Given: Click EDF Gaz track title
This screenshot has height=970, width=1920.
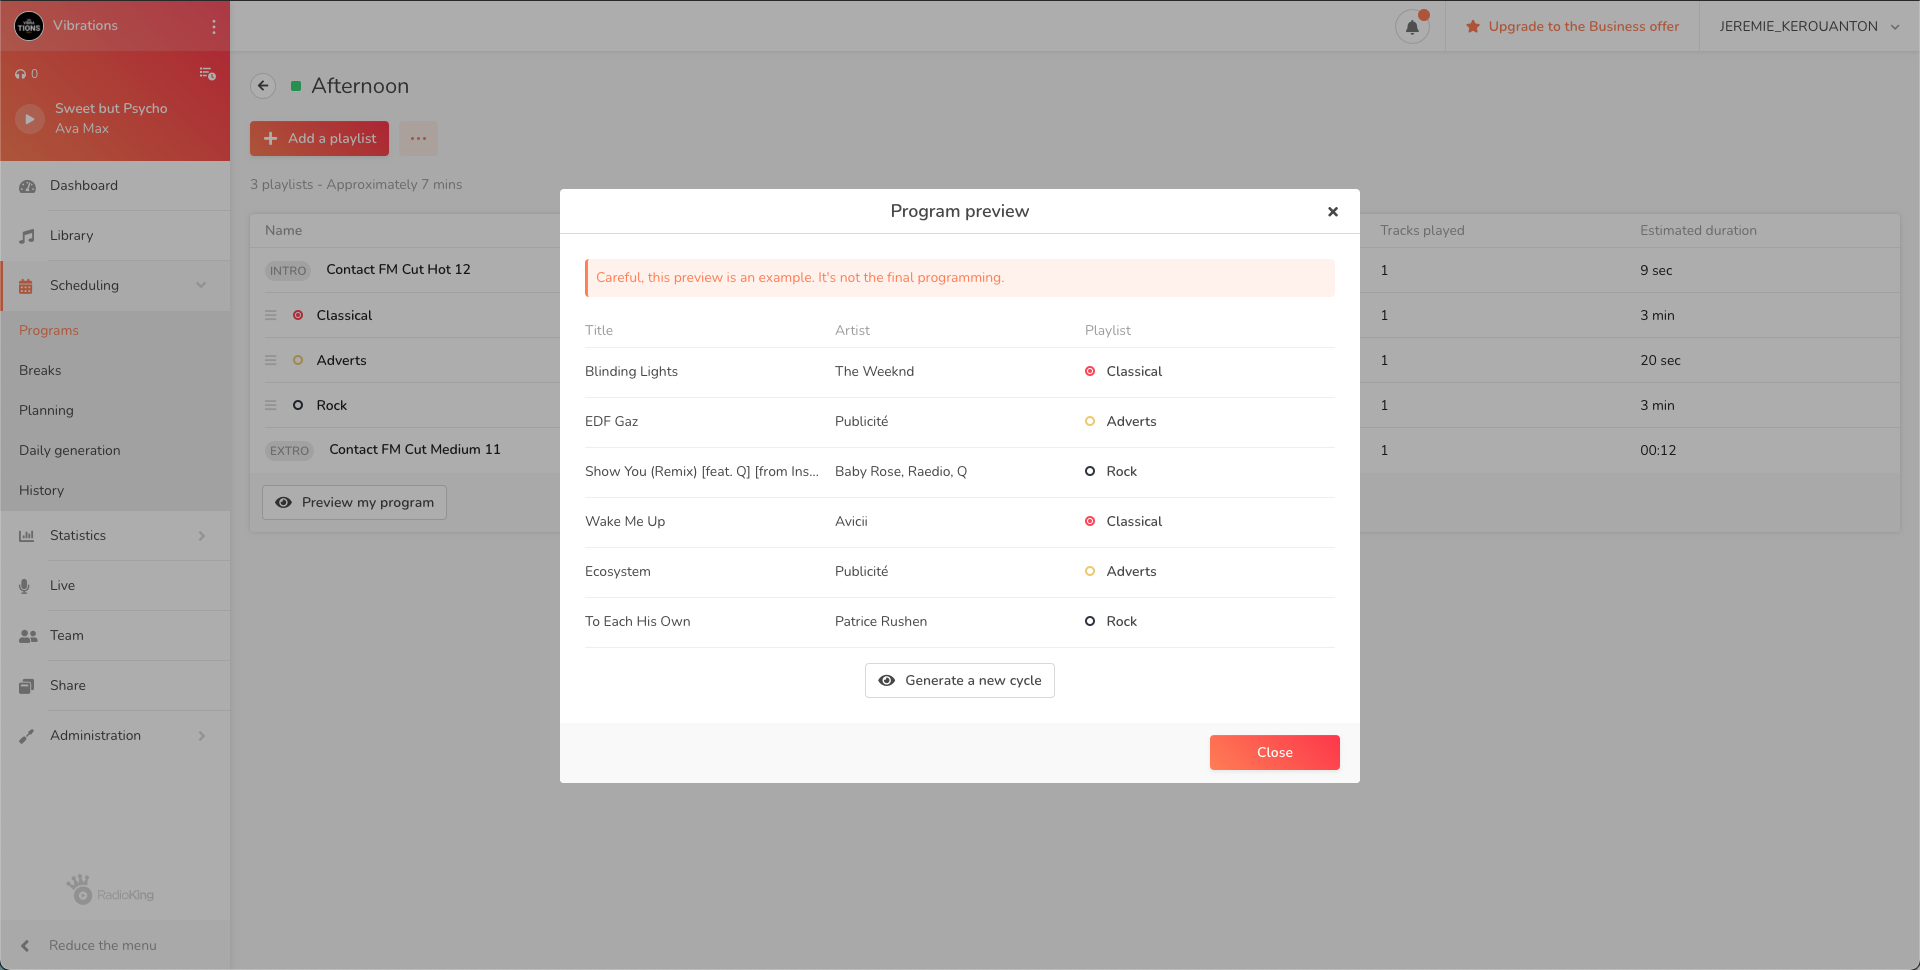Looking at the screenshot, I should click(611, 421).
